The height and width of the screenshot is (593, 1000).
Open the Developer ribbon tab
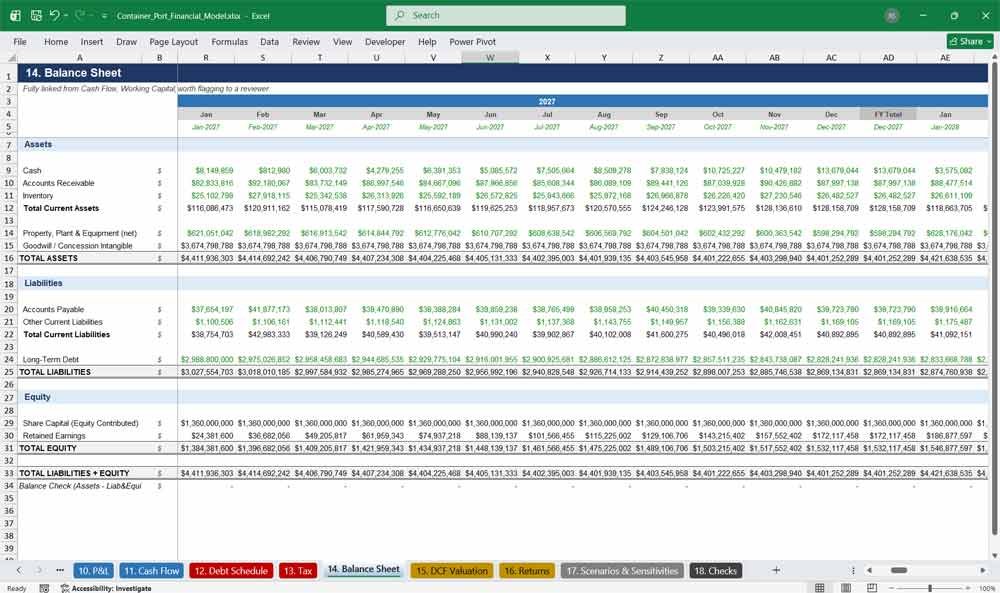(x=385, y=41)
